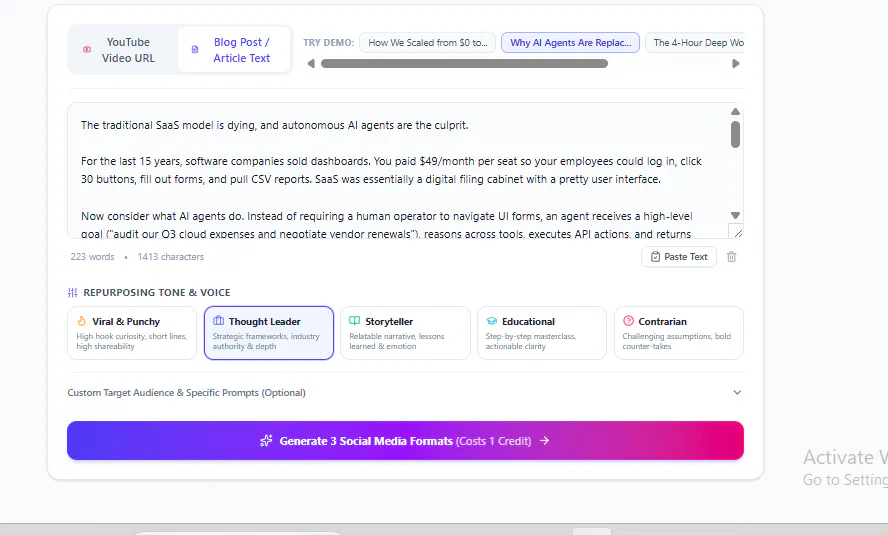The width and height of the screenshot is (888, 535).
Task: Click the "TRY DEMO:" label
Action: pos(328,42)
